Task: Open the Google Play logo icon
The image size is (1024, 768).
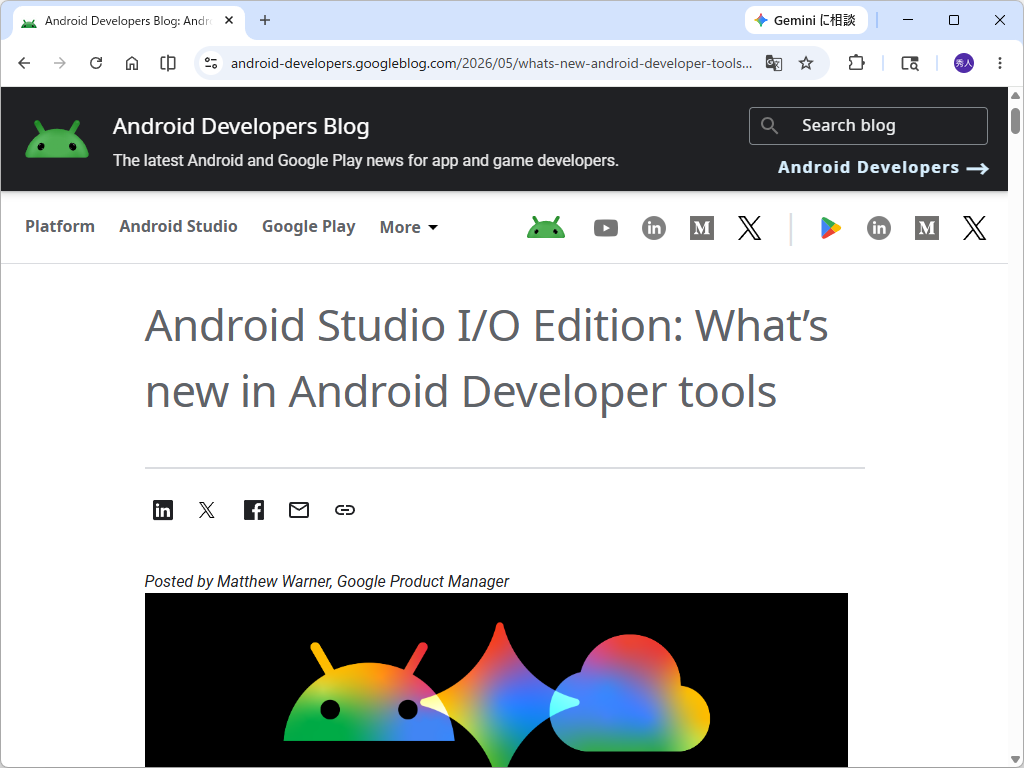Action: 830,228
